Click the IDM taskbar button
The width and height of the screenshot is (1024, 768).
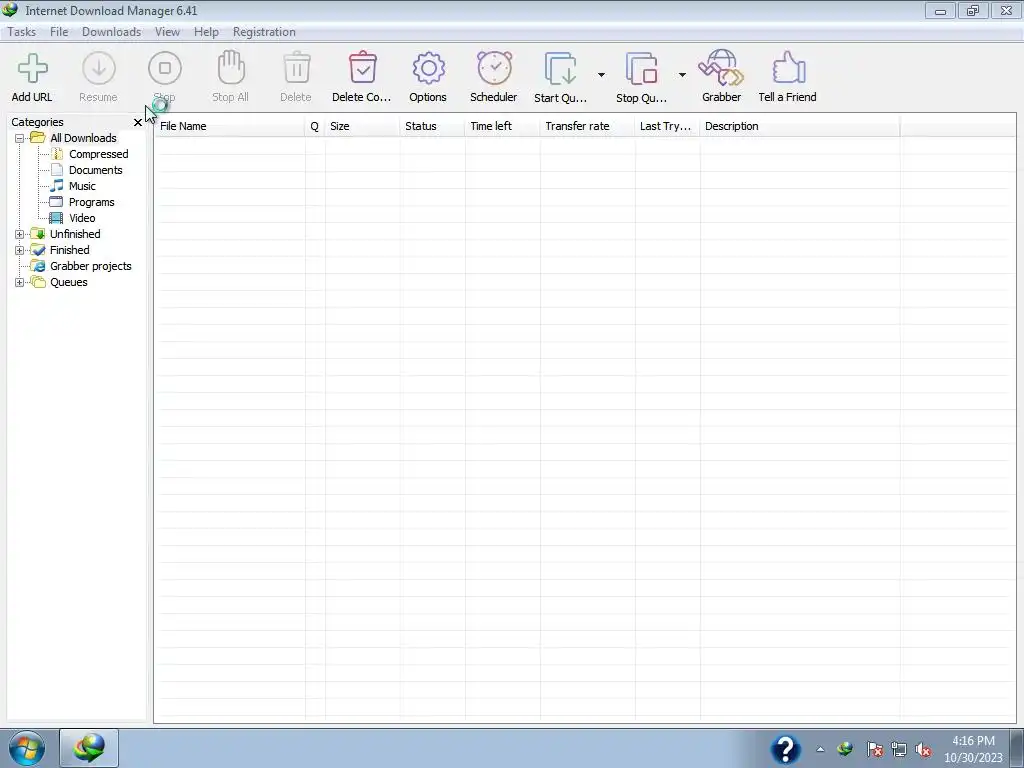pos(89,748)
